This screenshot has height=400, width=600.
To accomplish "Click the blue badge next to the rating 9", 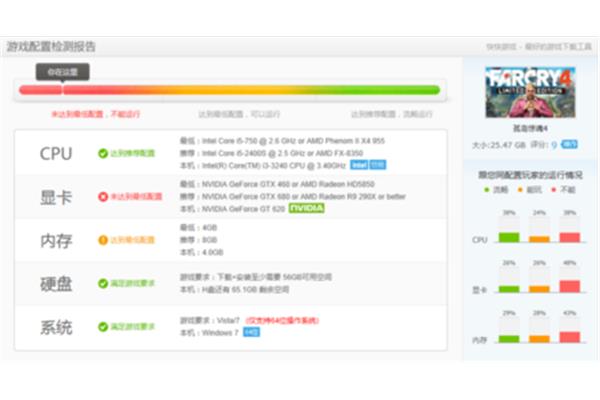I will pos(569,144).
